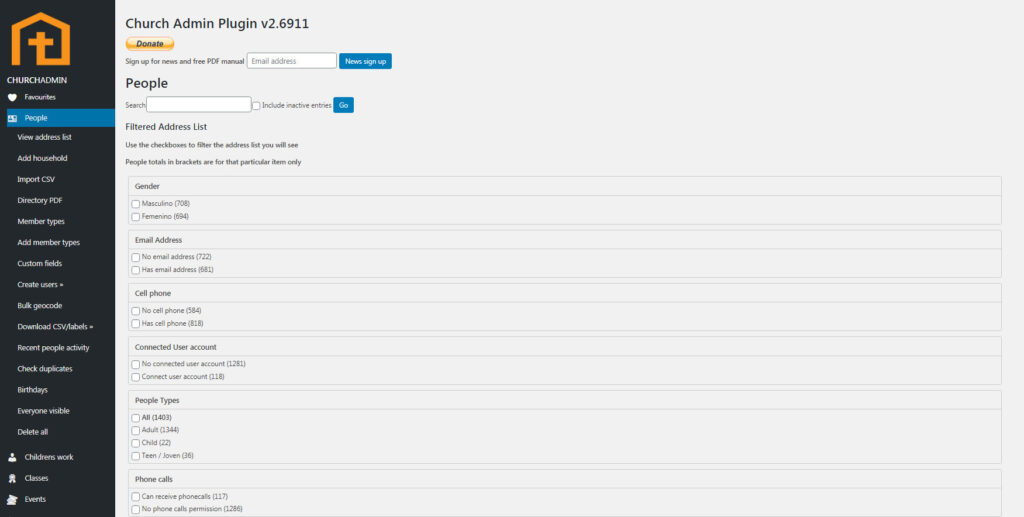Screen dimensions: 1024x517
Task: Click the Events sidebar icon
Action: [x=12, y=499]
